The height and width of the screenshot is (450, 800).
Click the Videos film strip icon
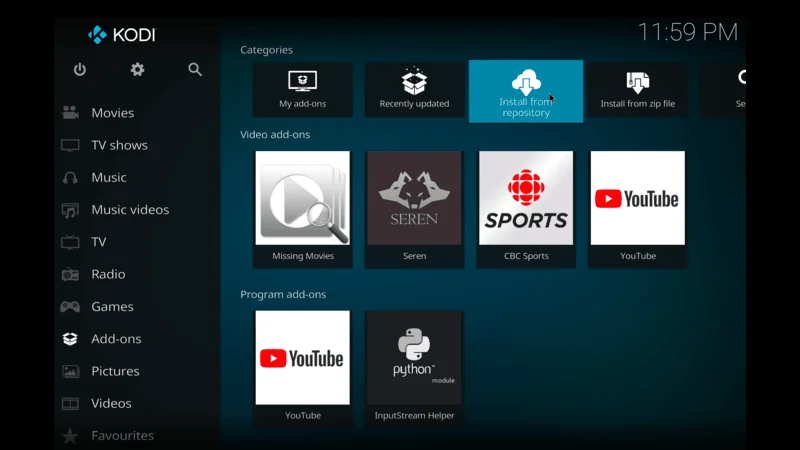click(70, 404)
